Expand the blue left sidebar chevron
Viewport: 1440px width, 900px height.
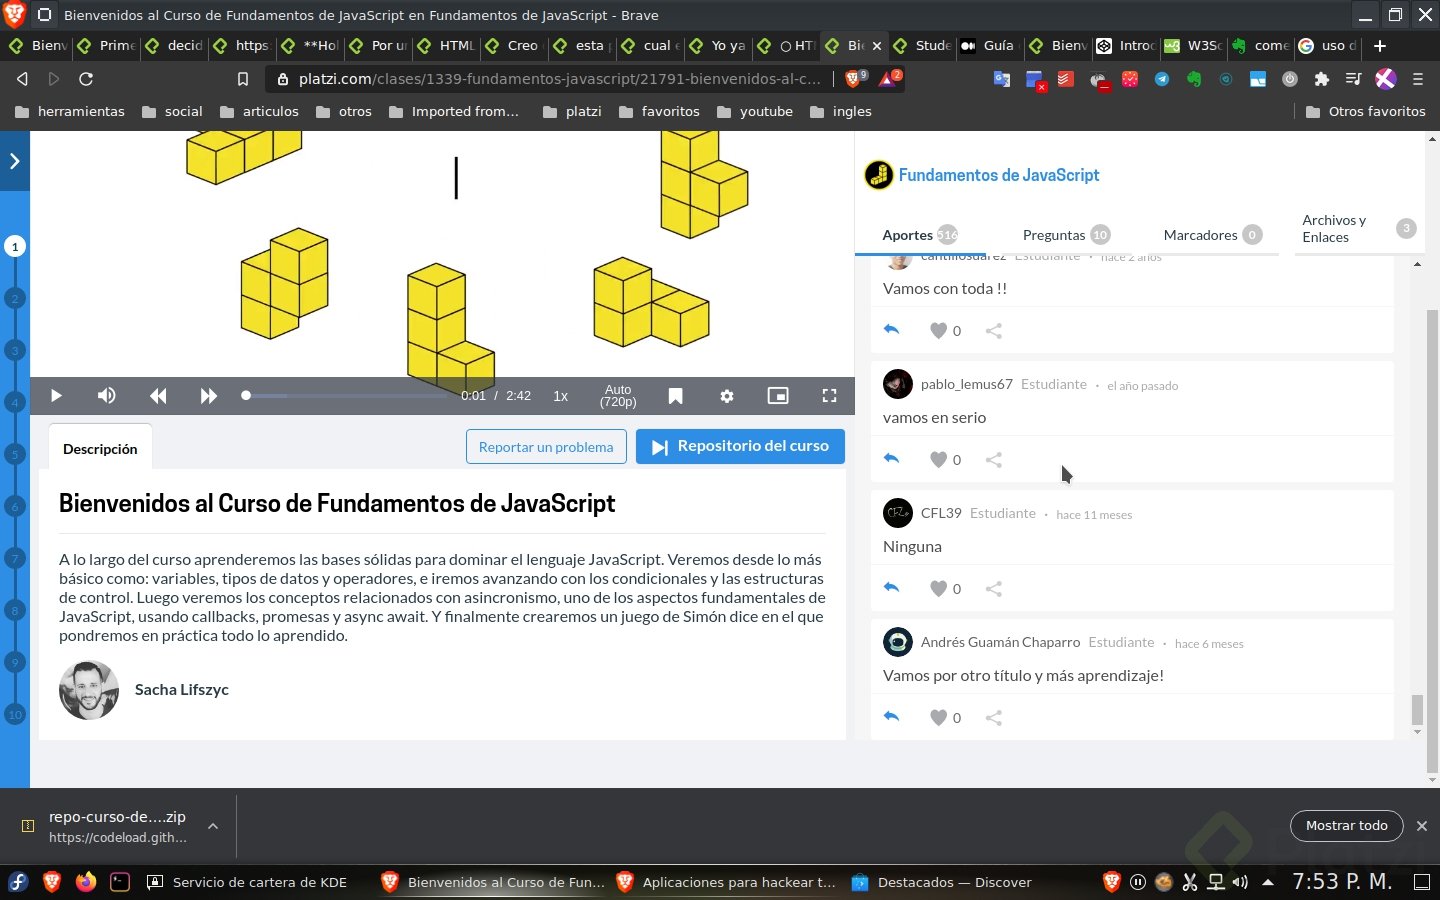point(14,160)
